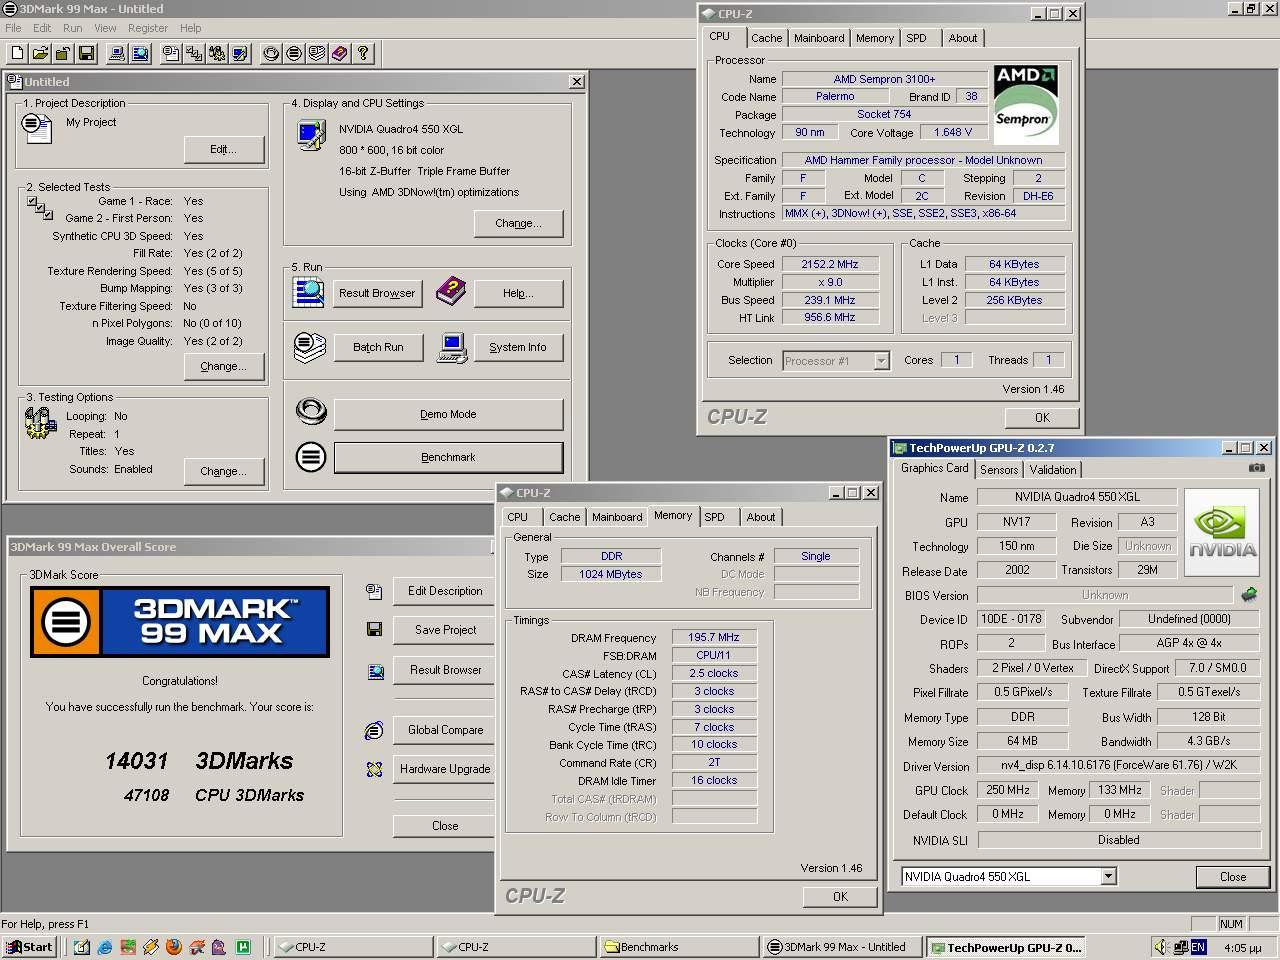Image resolution: width=1280 pixels, height=960 pixels.
Task: Click the GPU-Z BIOS save chip icon
Action: [x=1249, y=594]
